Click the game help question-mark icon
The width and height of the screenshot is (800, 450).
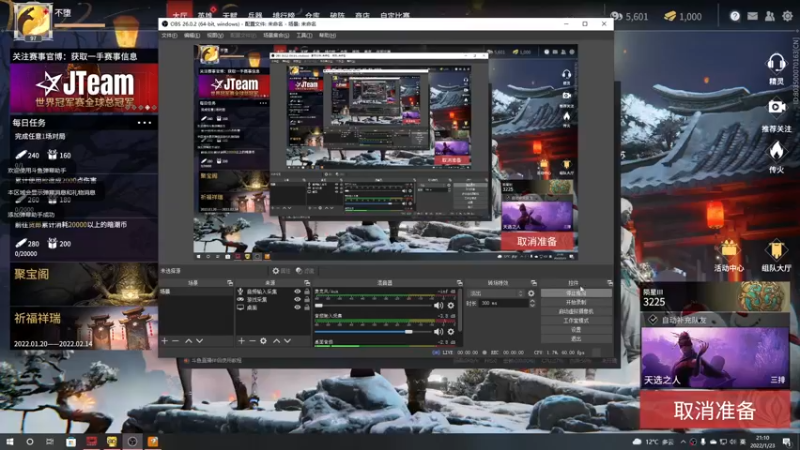(x=735, y=16)
